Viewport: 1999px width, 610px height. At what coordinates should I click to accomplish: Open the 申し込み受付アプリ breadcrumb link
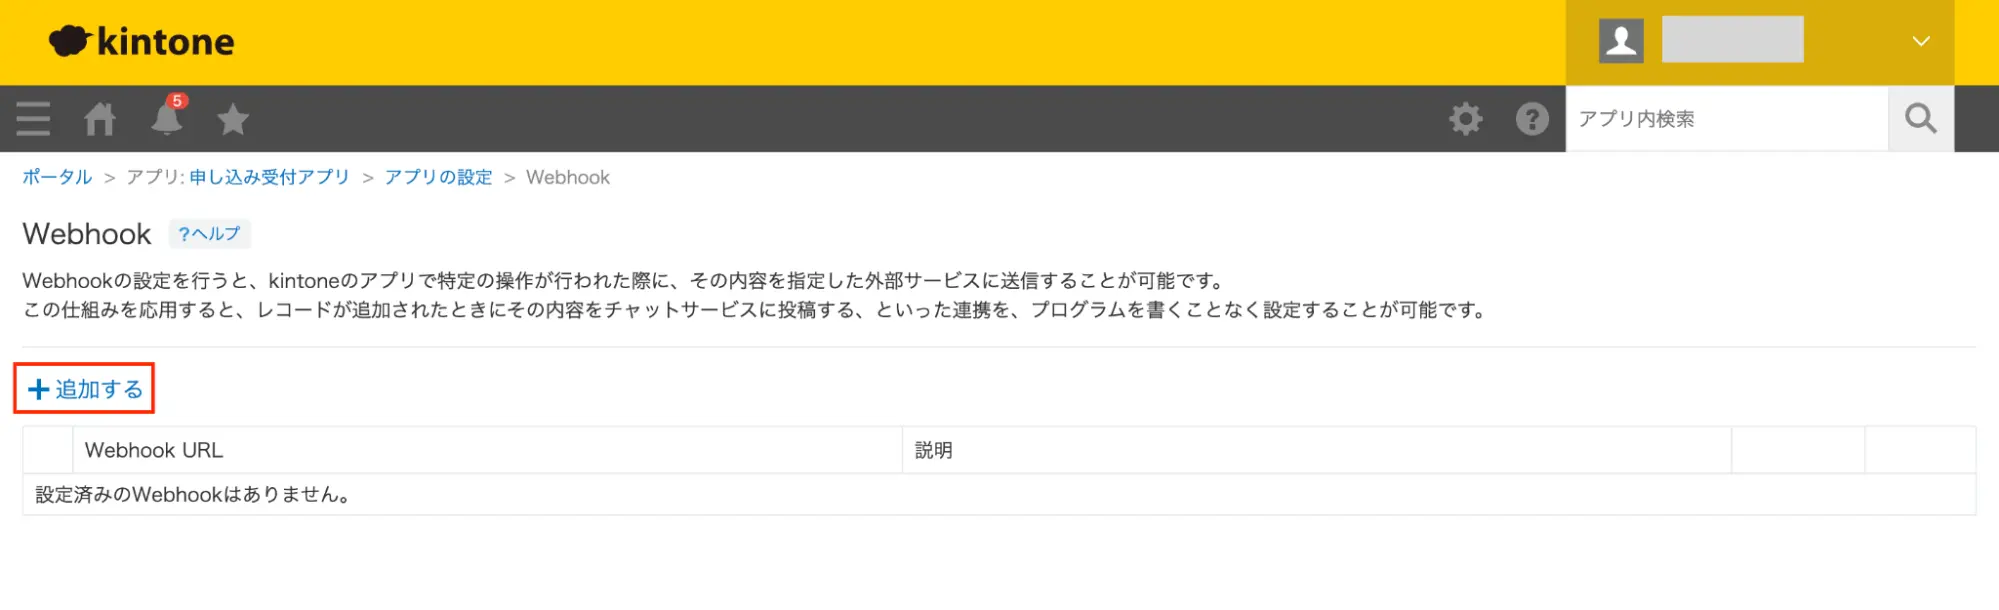pos(270,177)
